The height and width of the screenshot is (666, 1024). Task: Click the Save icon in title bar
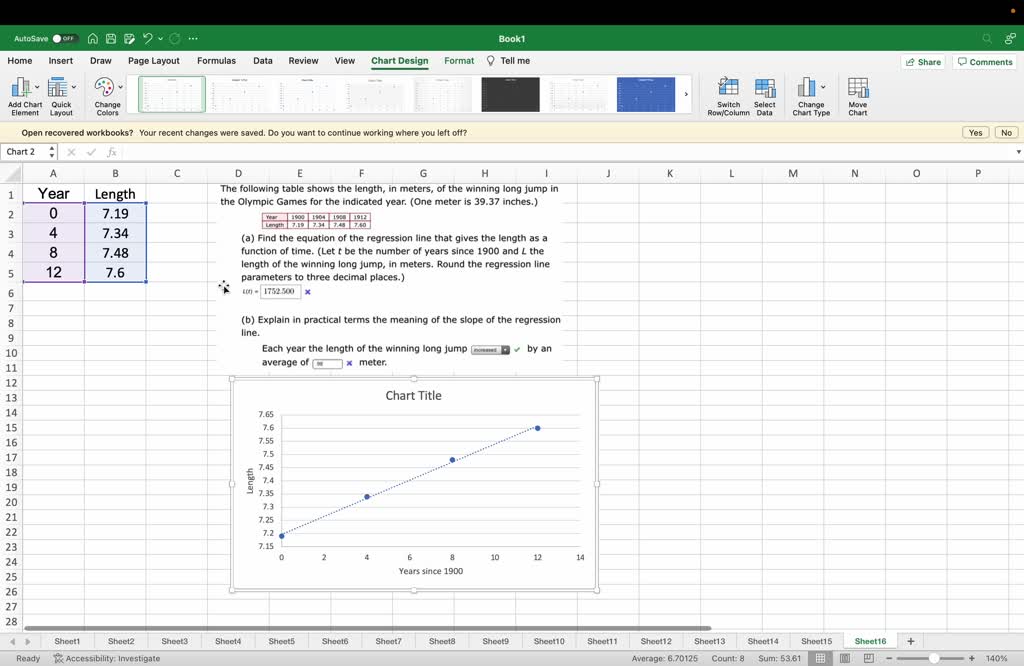(x=109, y=39)
